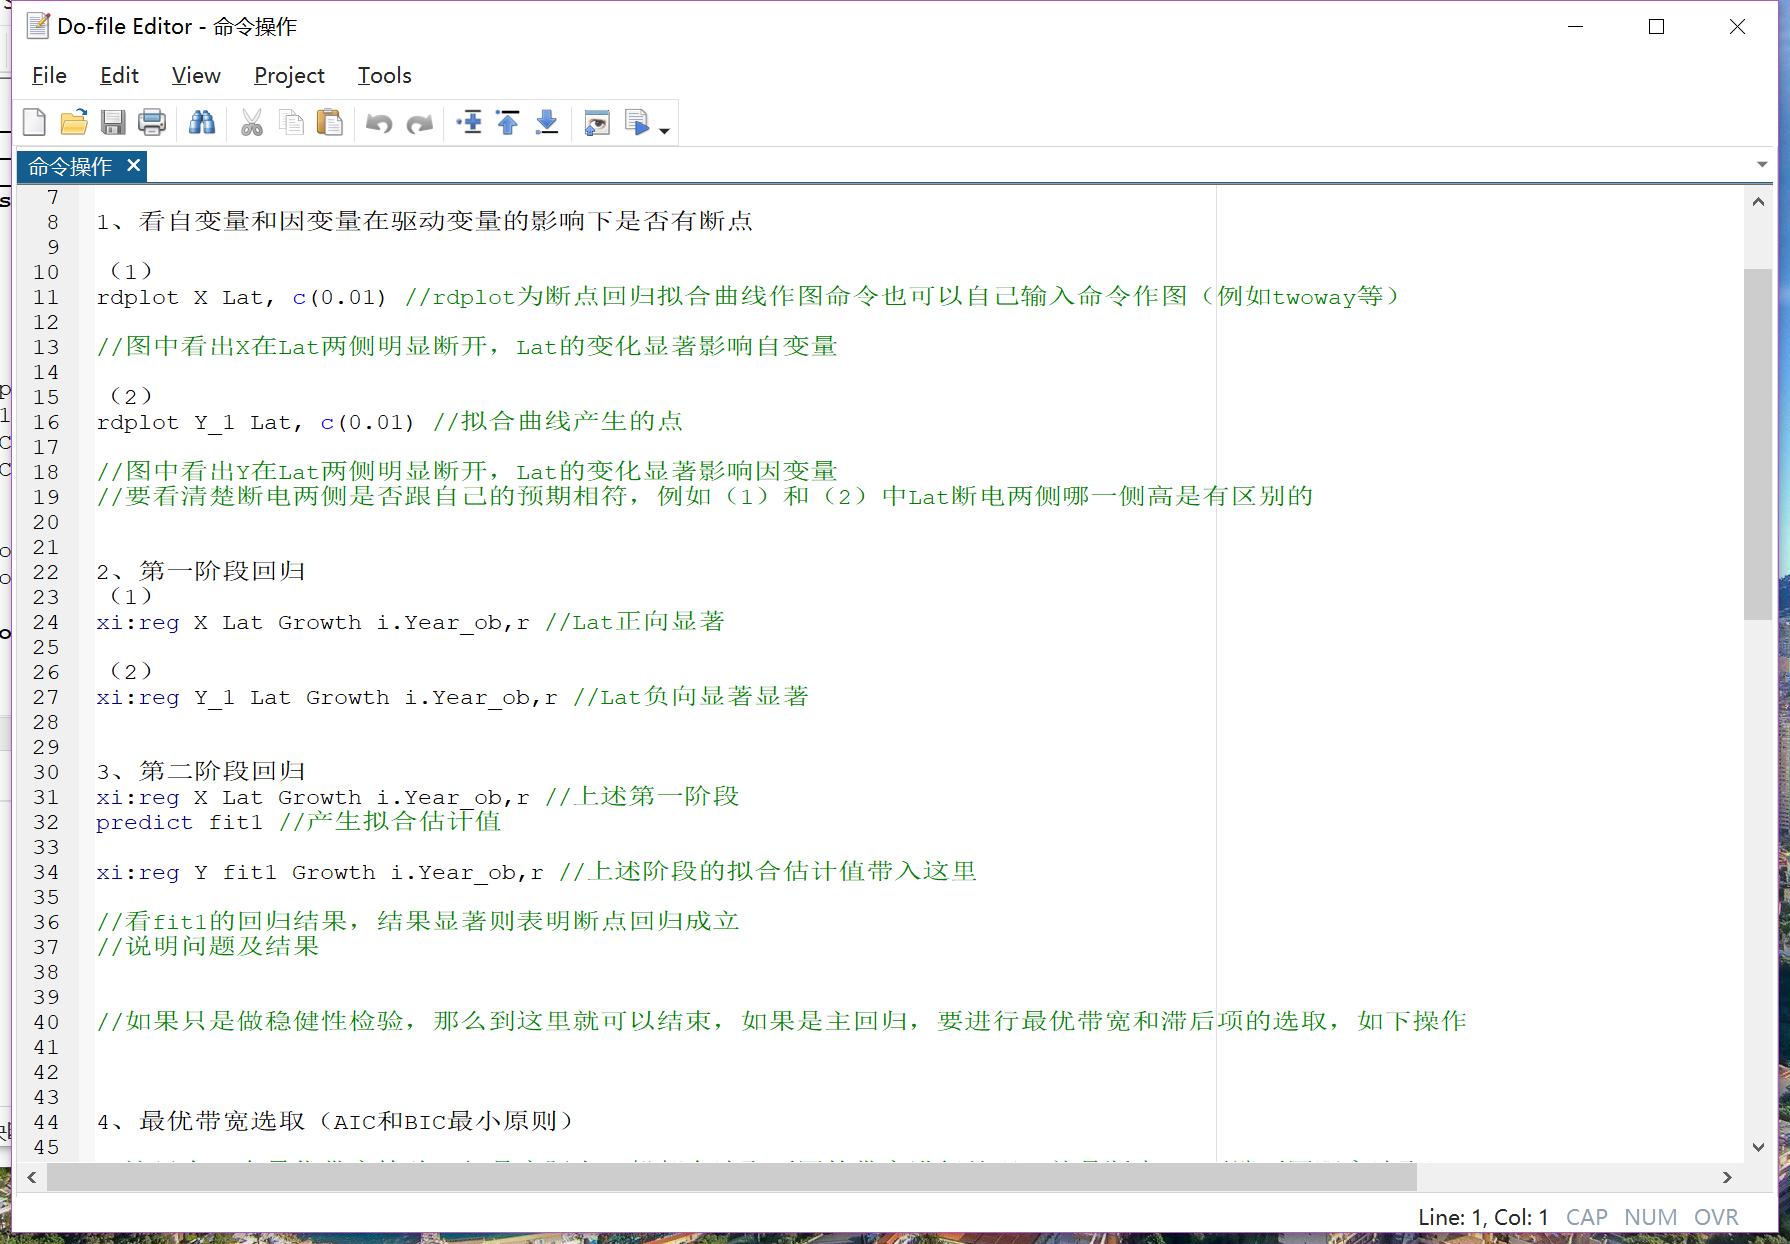
Task: Close the 命令操作 tab
Action: point(133,165)
